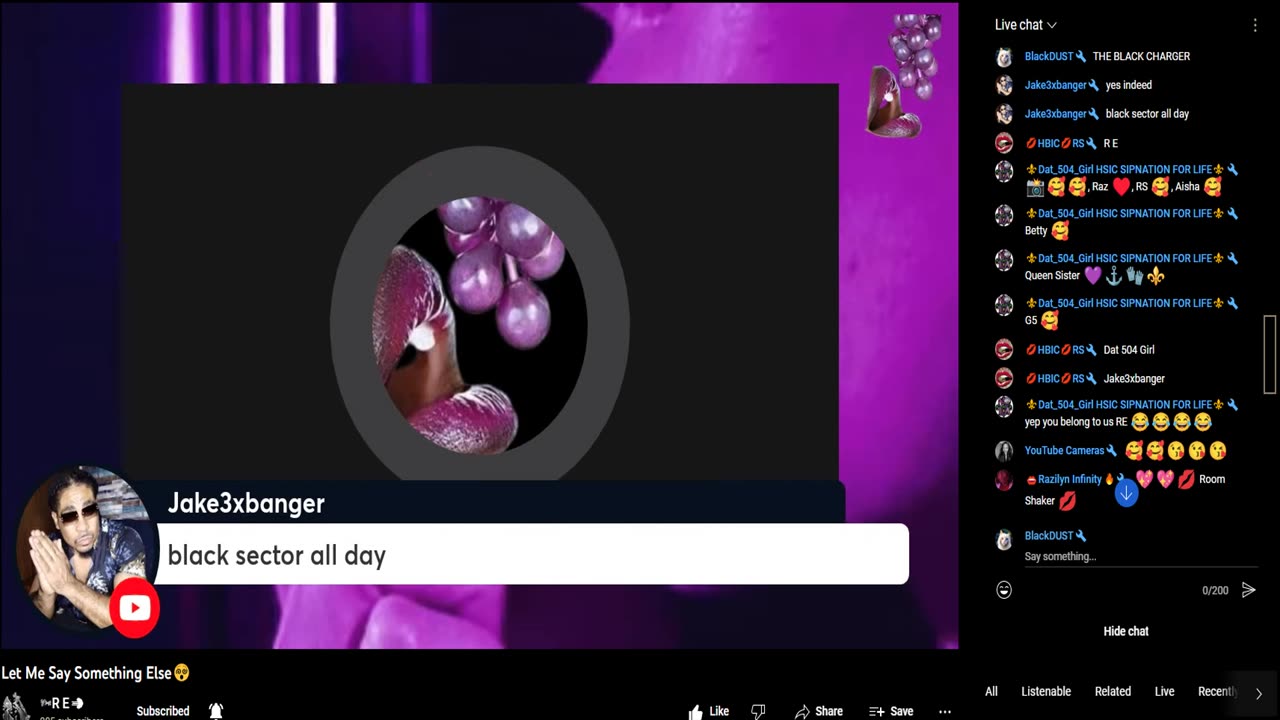
Task: Click the blue scroll-to-latest arrow button
Action: 1126,493
